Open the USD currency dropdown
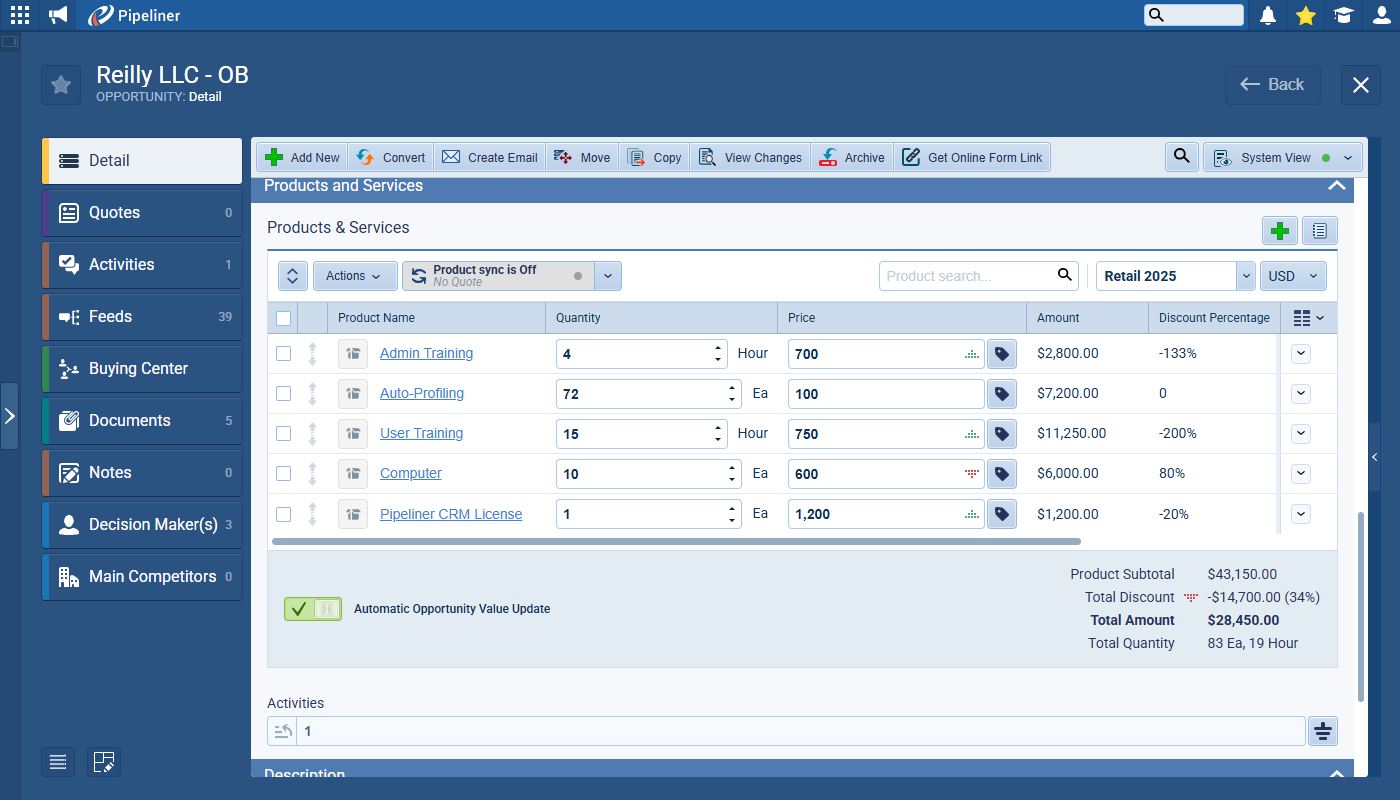 click(1293, 276)
